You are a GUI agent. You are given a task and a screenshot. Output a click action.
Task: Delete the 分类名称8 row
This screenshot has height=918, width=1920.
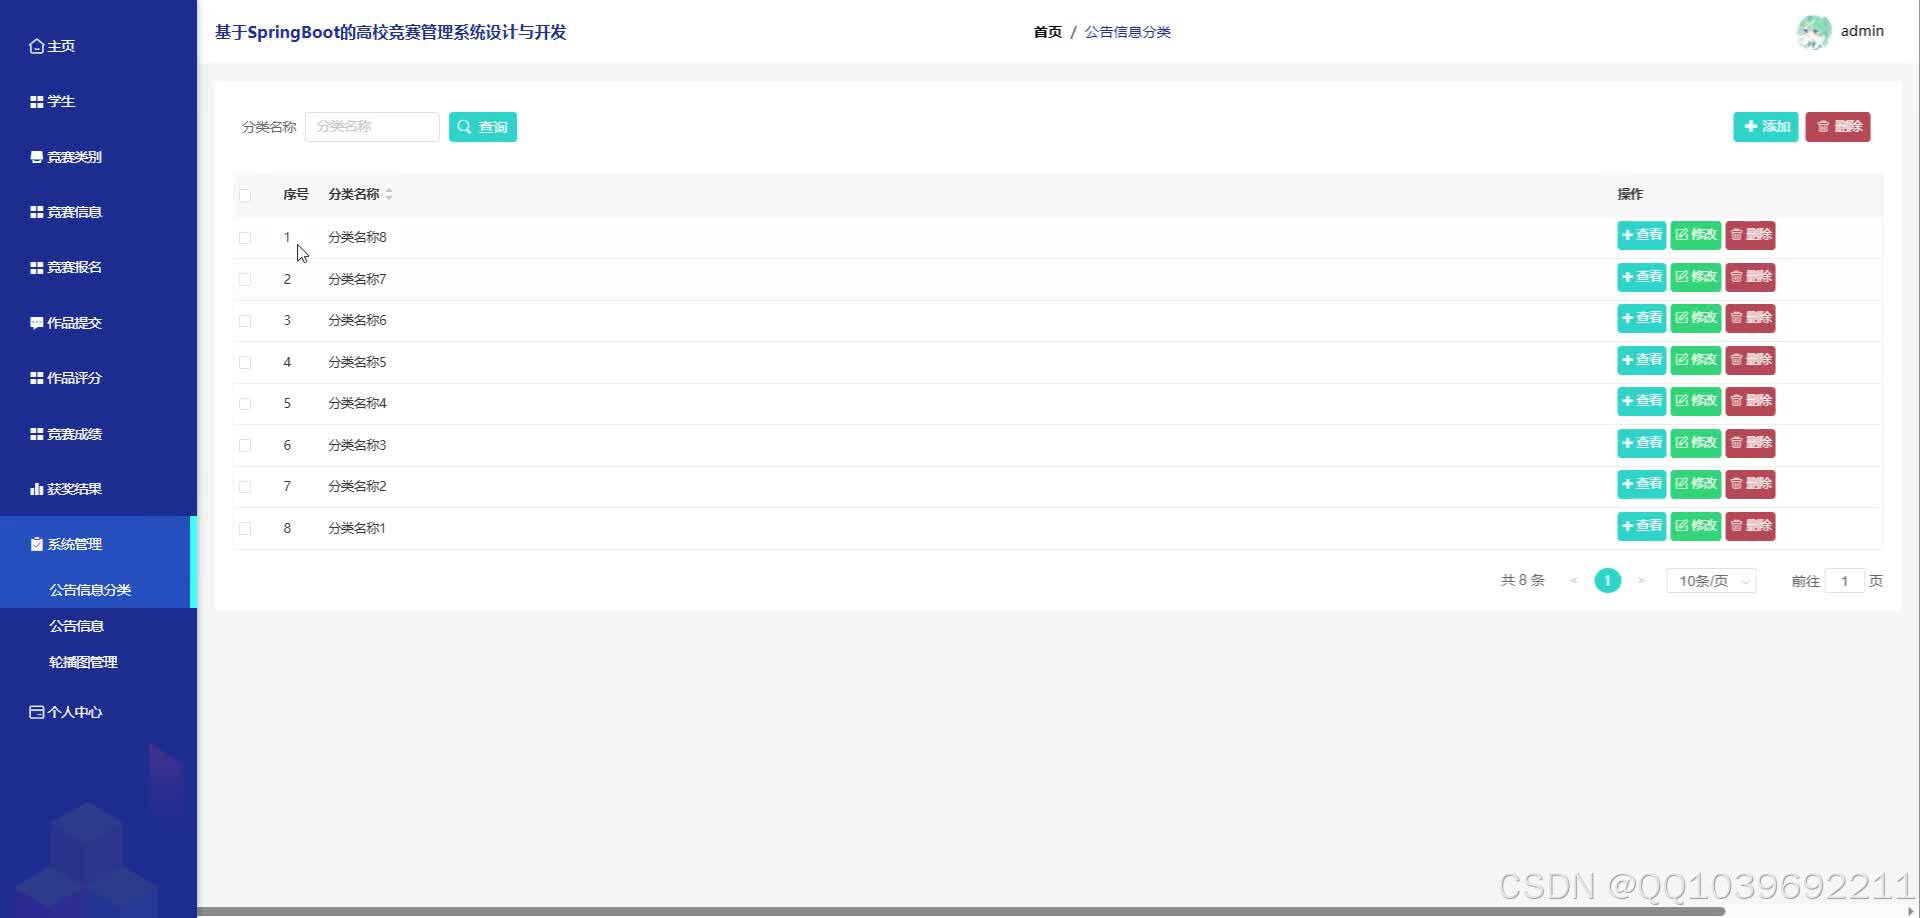point(1751,235)
